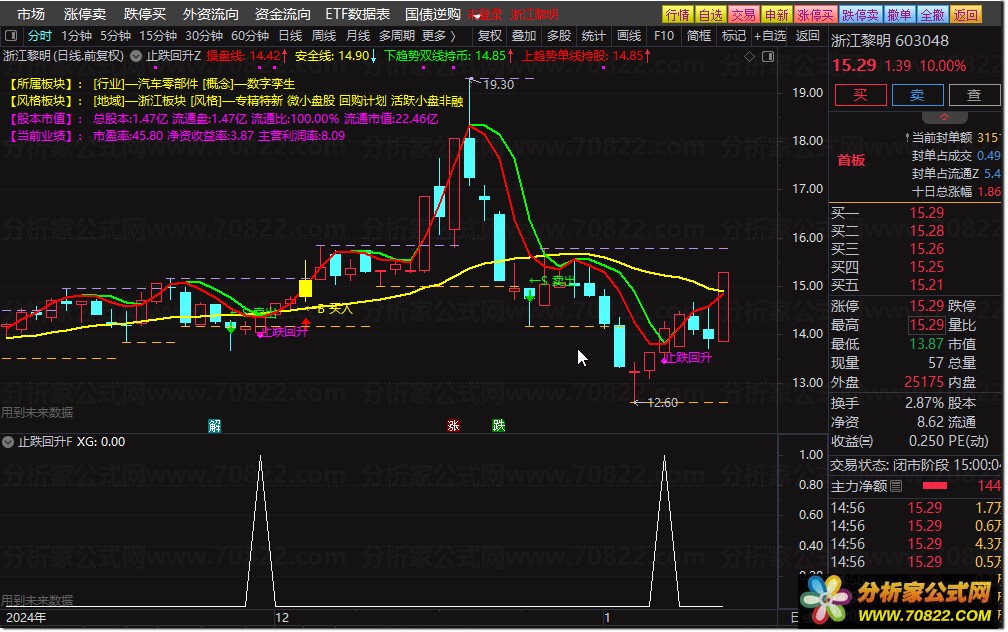Click the 首板 label
This screenshot has height=632, width=1008.
pos(850,160)
